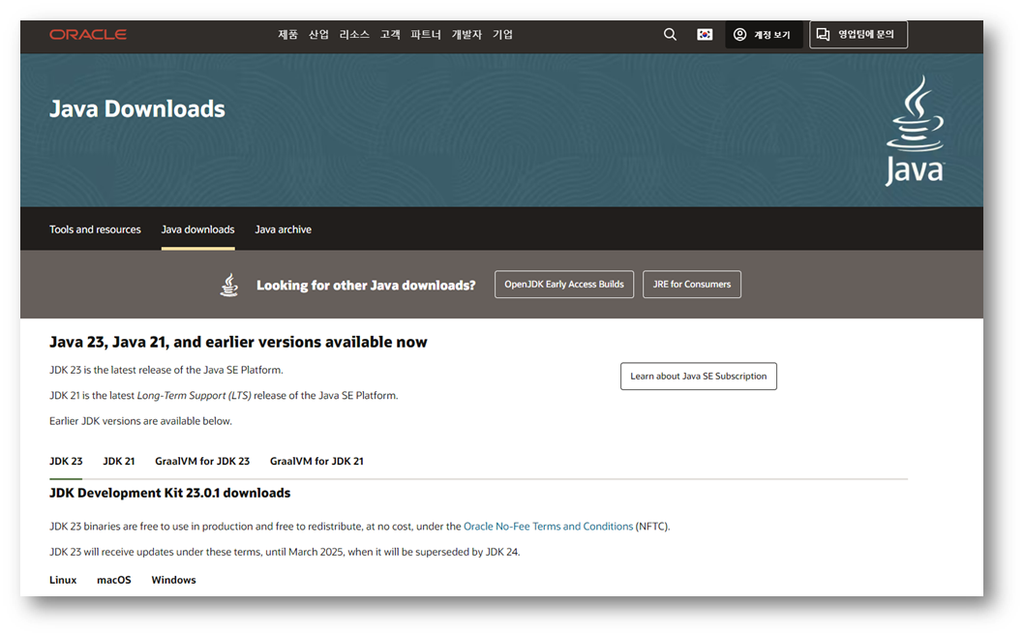
Task: Open the 파트너 menu
Action: click(x=426, y=35)
